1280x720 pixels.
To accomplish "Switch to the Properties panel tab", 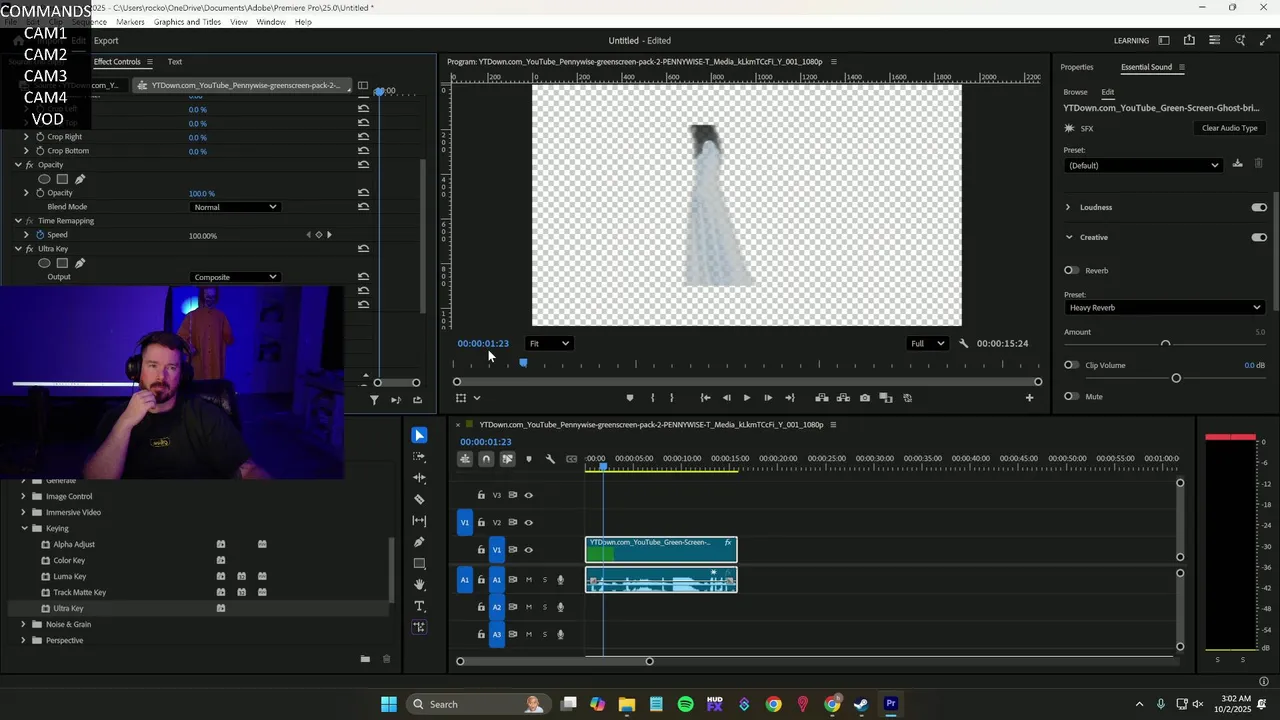I will 1076,67.
